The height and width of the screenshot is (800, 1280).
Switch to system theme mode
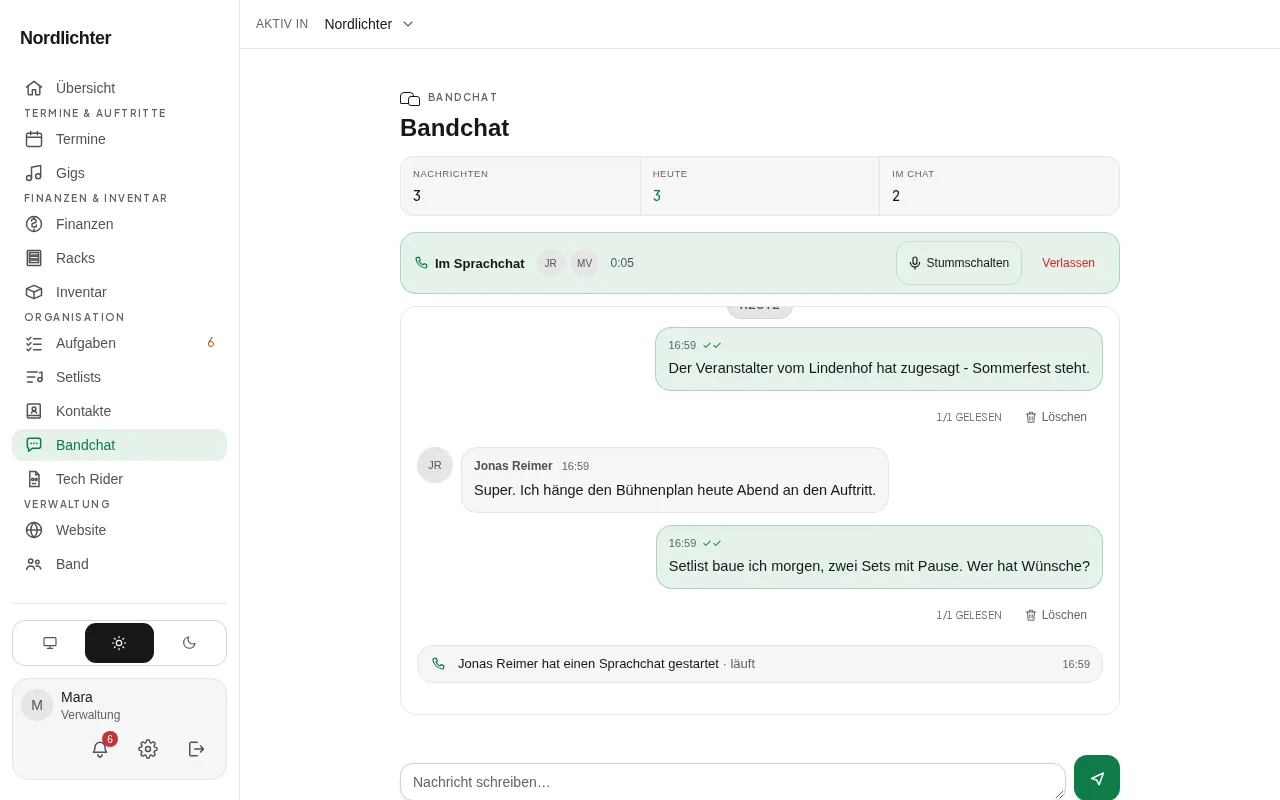point(50,643)
